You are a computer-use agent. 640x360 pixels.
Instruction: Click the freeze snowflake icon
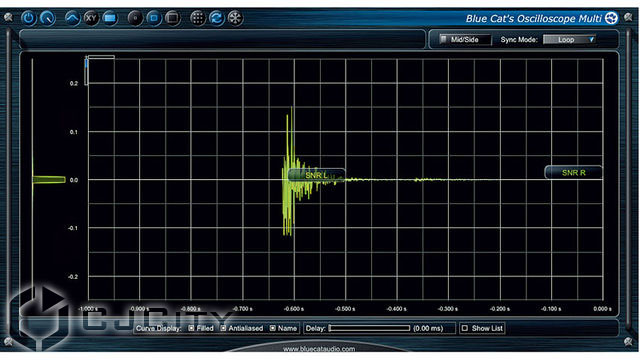click(236, 18)
